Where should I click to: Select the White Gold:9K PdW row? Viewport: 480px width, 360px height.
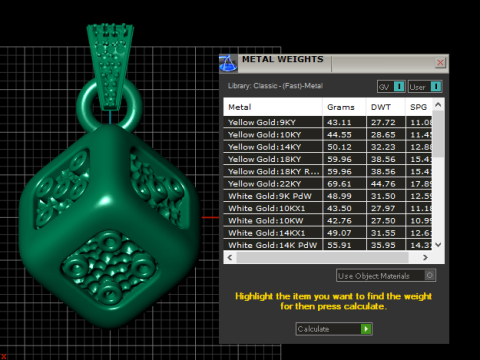(328, 196)
